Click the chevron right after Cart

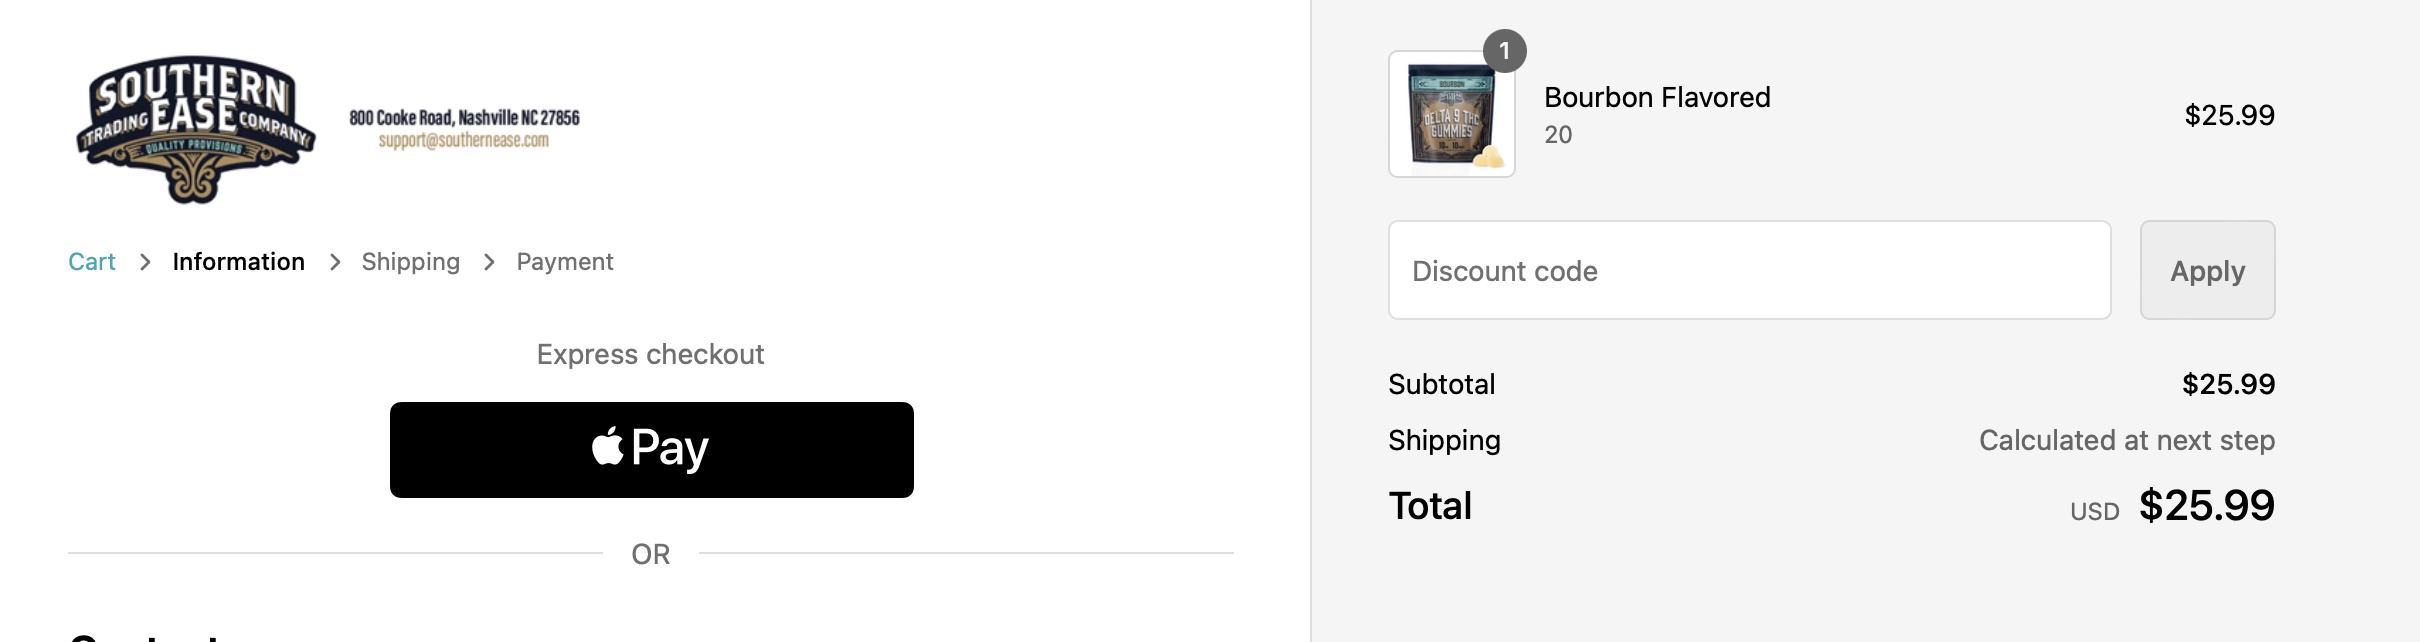coord(145,262)
